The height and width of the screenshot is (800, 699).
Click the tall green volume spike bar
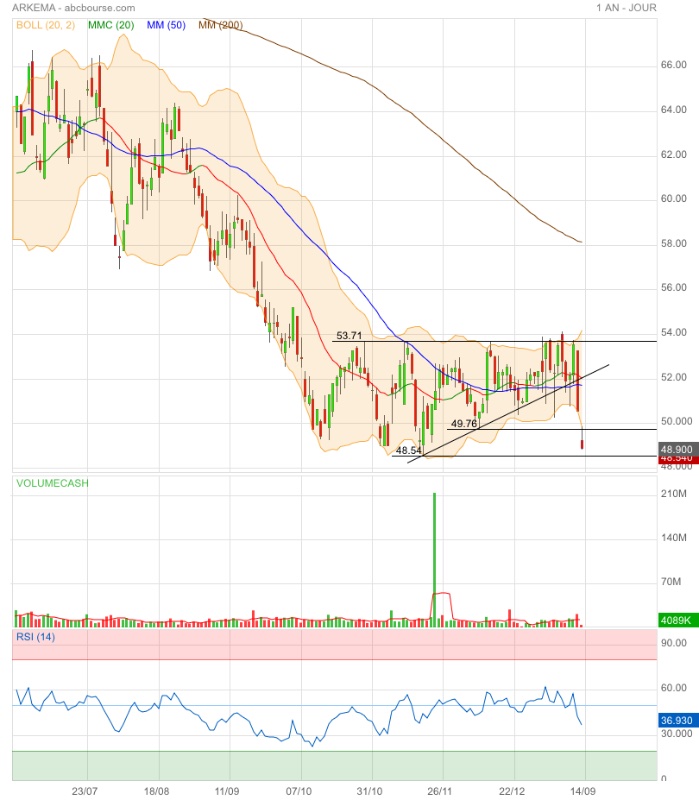click(x=435, y=559)
